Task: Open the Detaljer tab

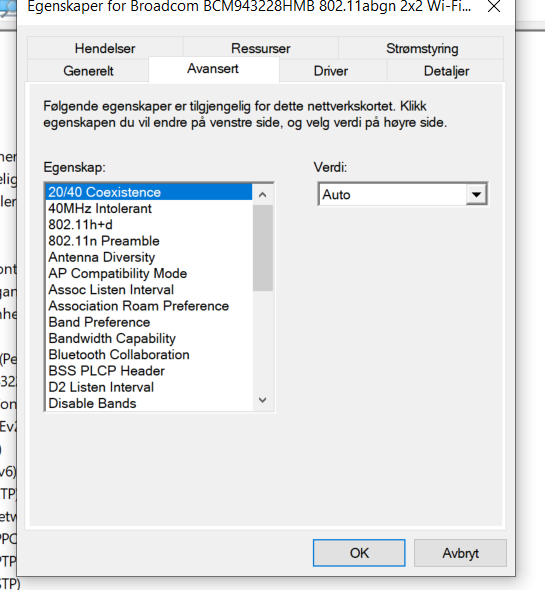Action: pyautogui.click(x=446, y=71)
